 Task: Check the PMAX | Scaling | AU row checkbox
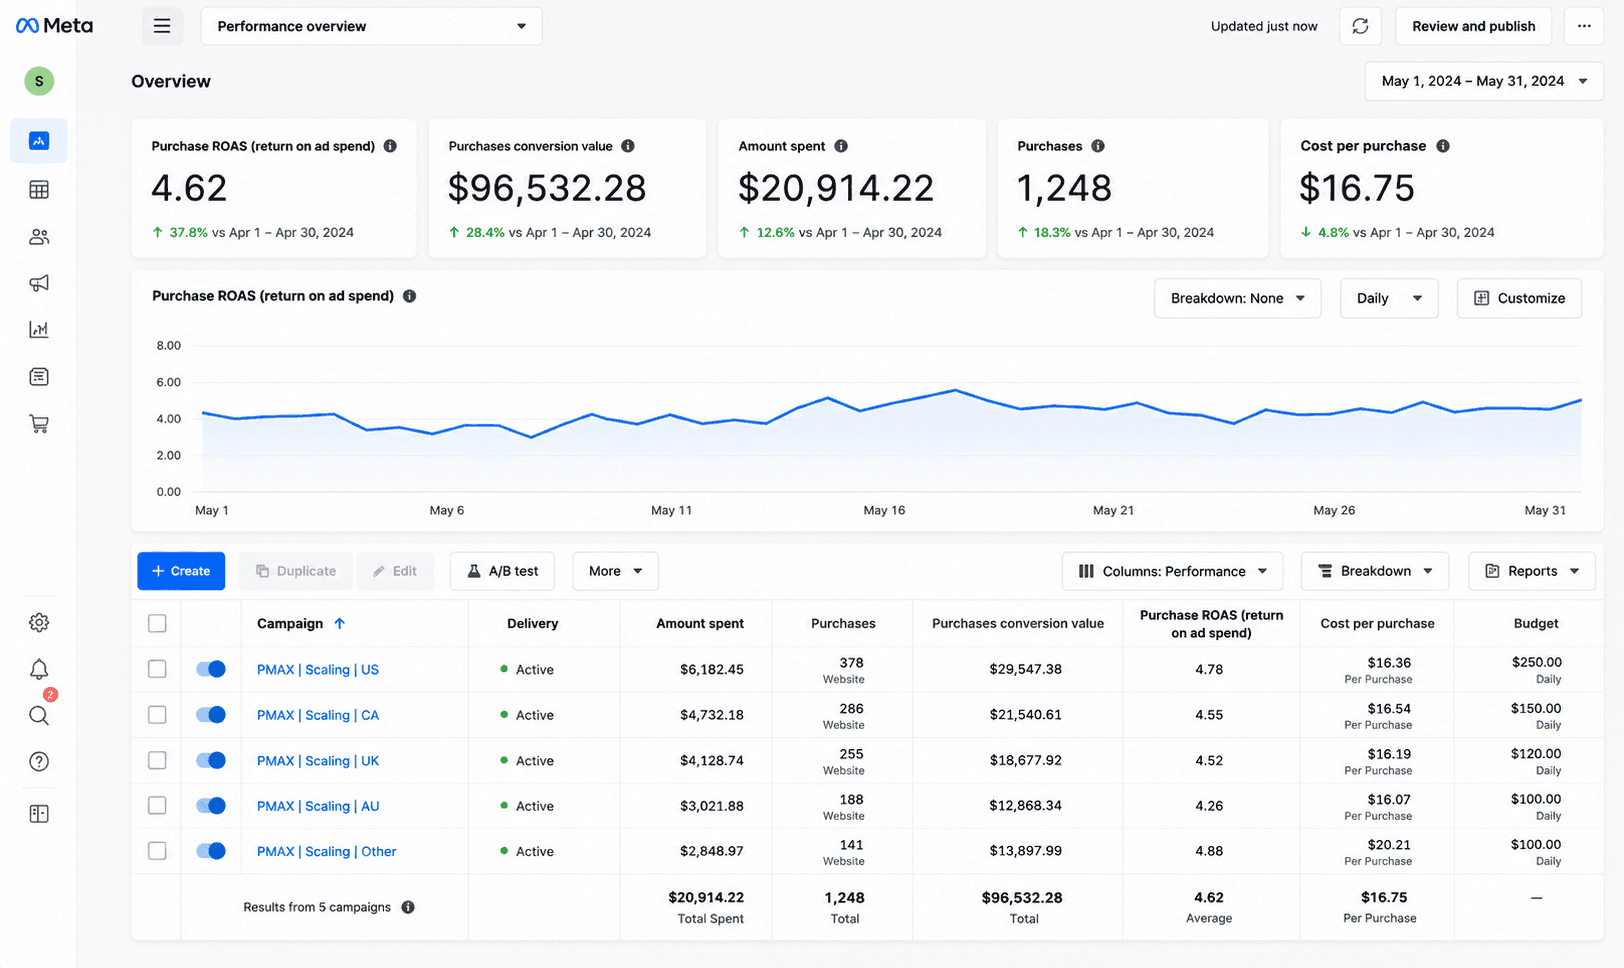click(x=157, y=805)
